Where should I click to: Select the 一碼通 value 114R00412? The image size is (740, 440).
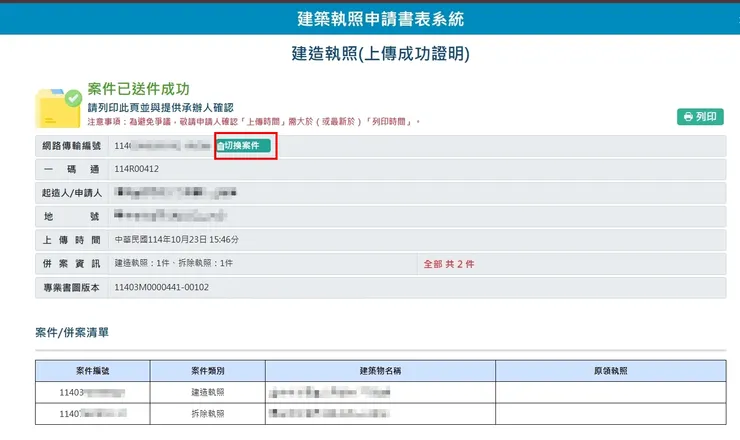[136, 169]
